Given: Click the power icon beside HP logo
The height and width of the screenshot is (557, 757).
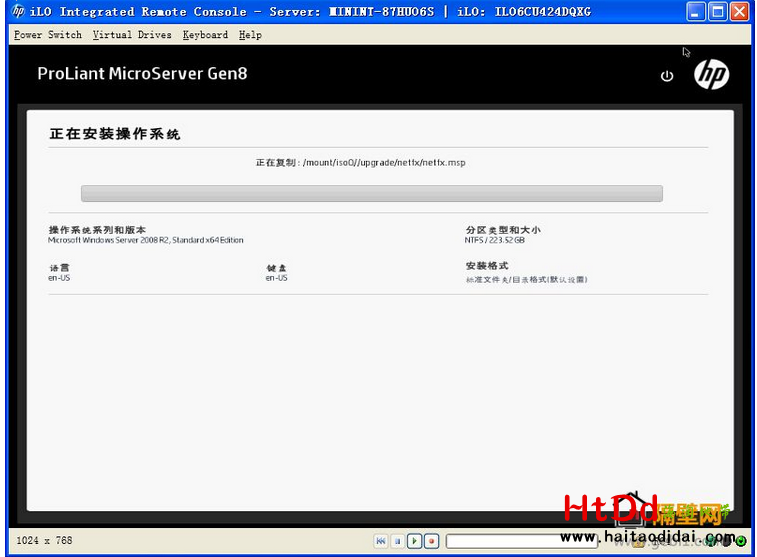Looking at the screenshot, I should click(667, 76).
